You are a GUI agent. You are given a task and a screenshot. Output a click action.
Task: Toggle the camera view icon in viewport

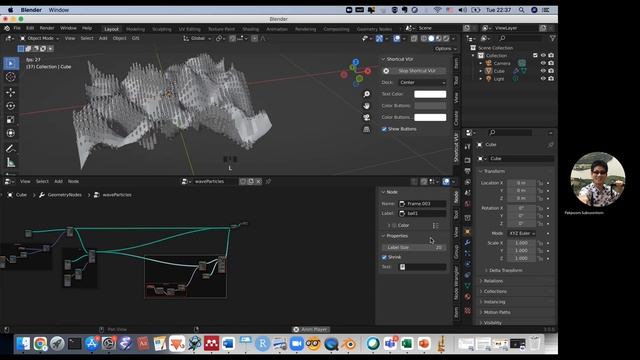tap(367, 118)
